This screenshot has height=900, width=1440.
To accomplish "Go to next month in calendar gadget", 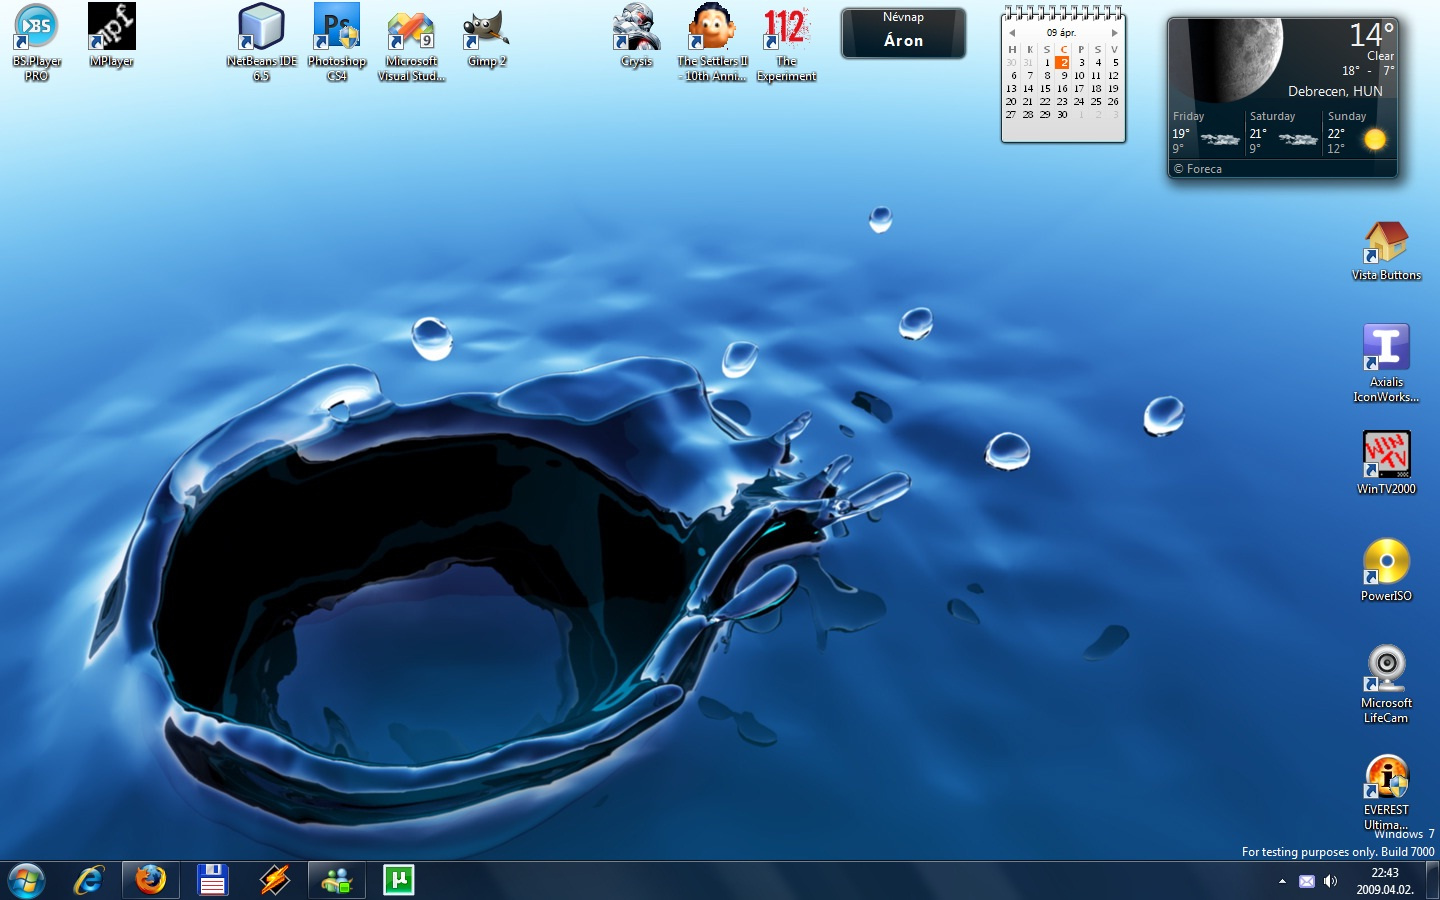I will [1115, 33].
